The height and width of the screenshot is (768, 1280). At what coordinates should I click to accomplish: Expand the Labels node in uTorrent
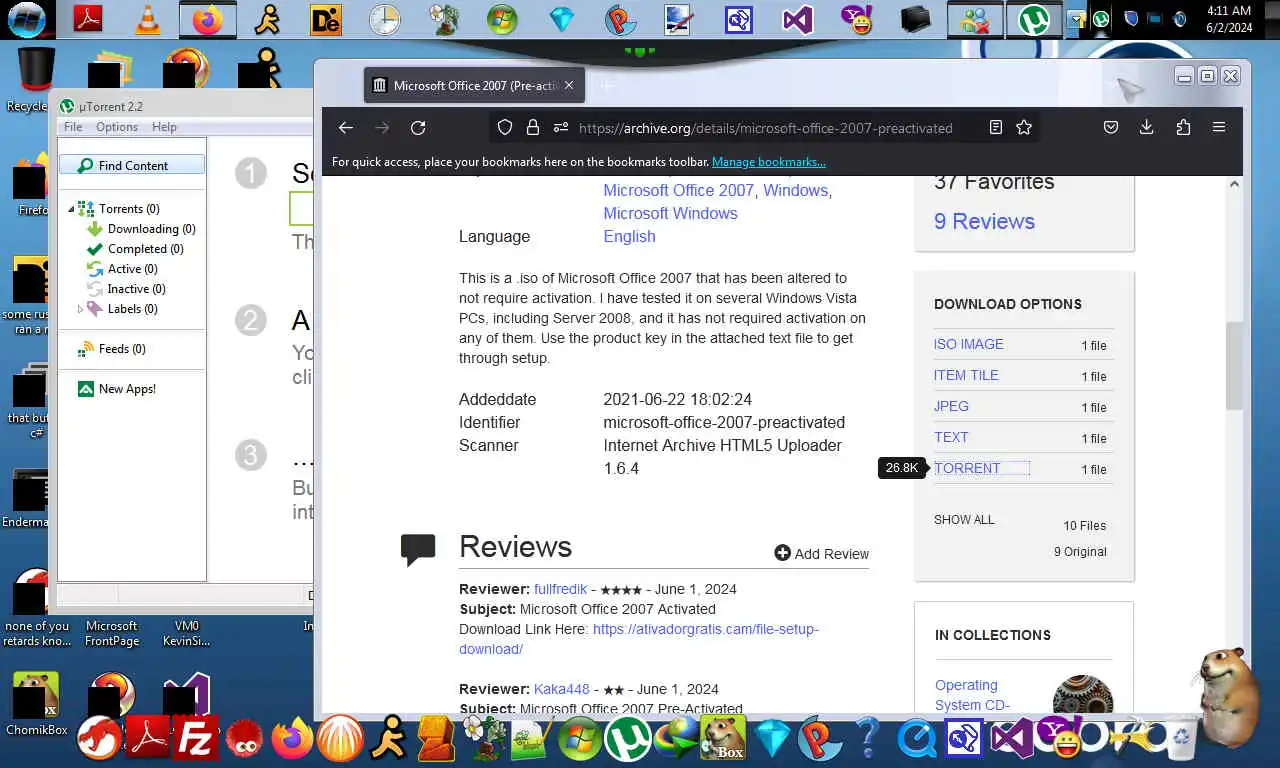[x=80, y=309]
